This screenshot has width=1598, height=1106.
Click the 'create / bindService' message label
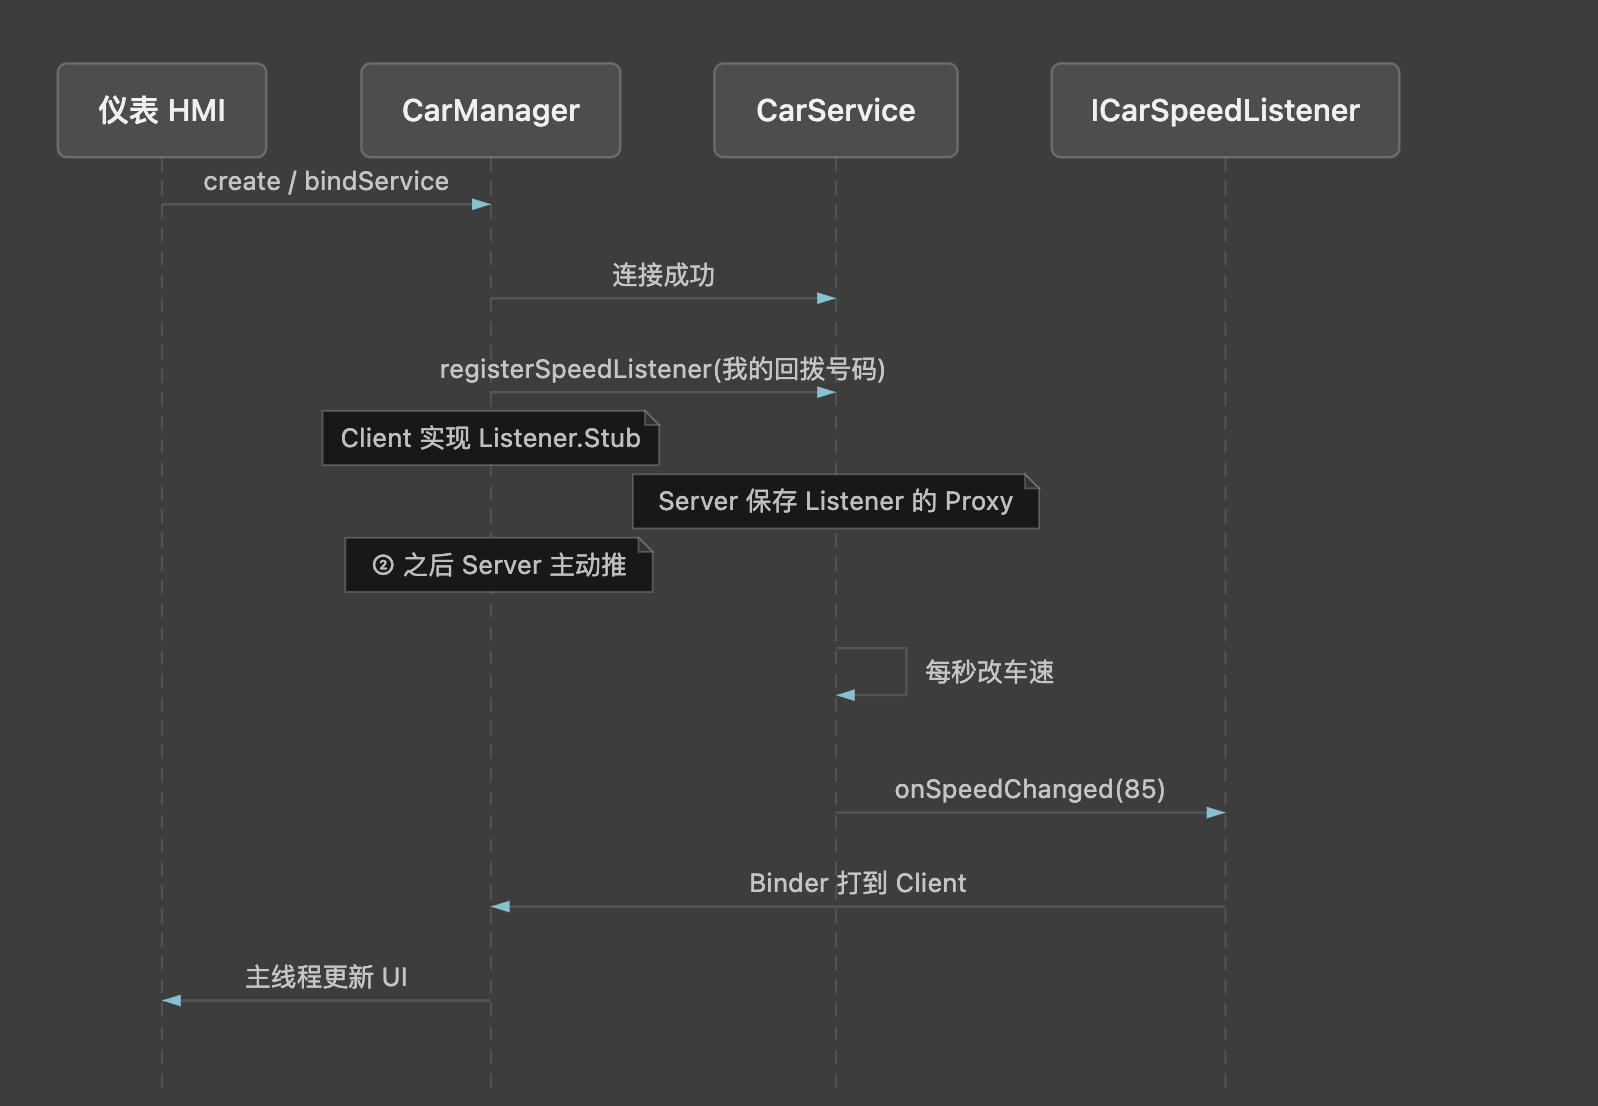(326, 181)
